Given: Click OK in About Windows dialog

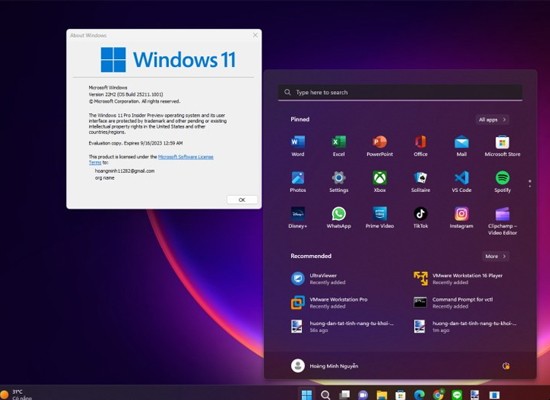Looking at the screenshot, I should [242, 200].
